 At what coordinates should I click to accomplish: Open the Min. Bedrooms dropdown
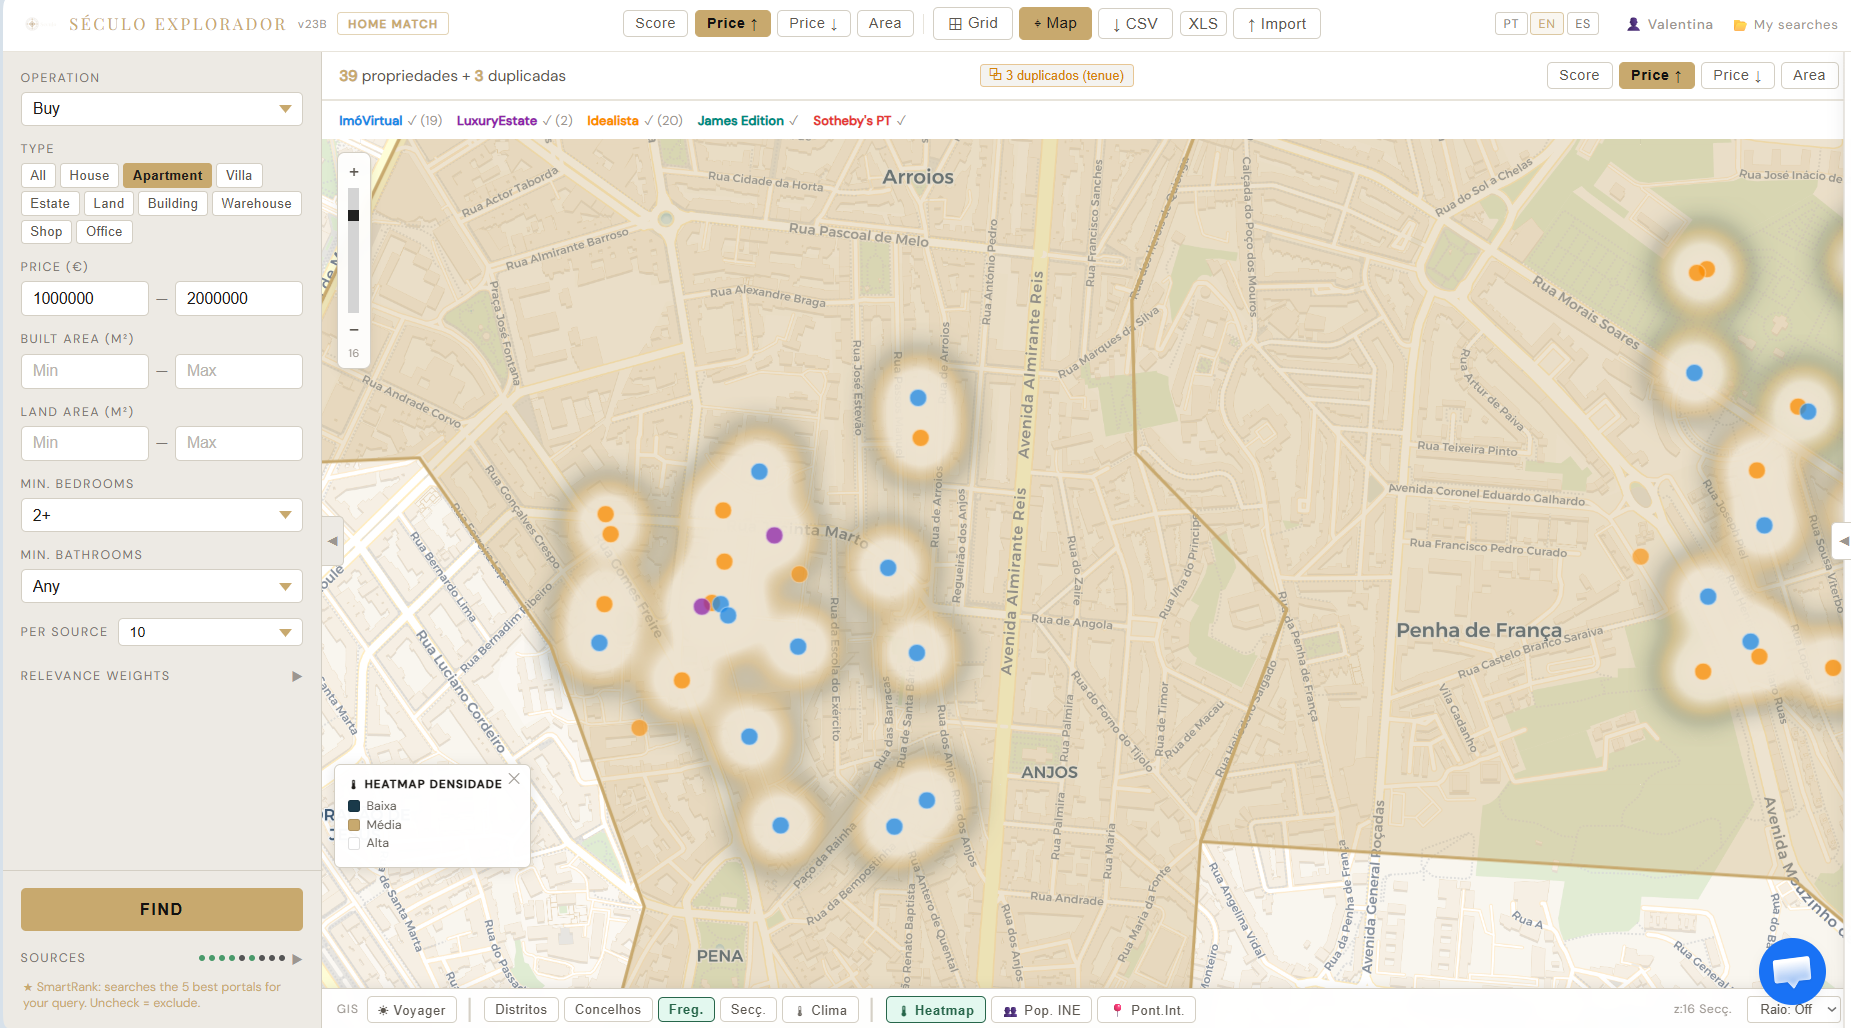point(162,515)
